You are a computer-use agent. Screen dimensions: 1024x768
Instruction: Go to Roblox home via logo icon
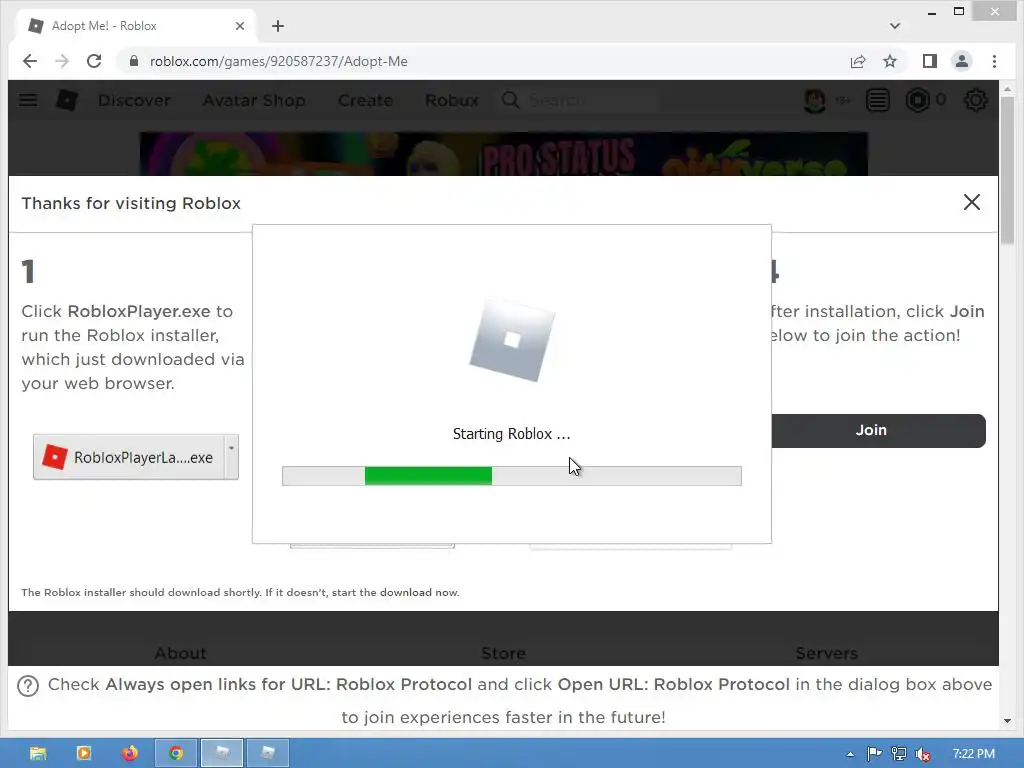coord(67,100)
